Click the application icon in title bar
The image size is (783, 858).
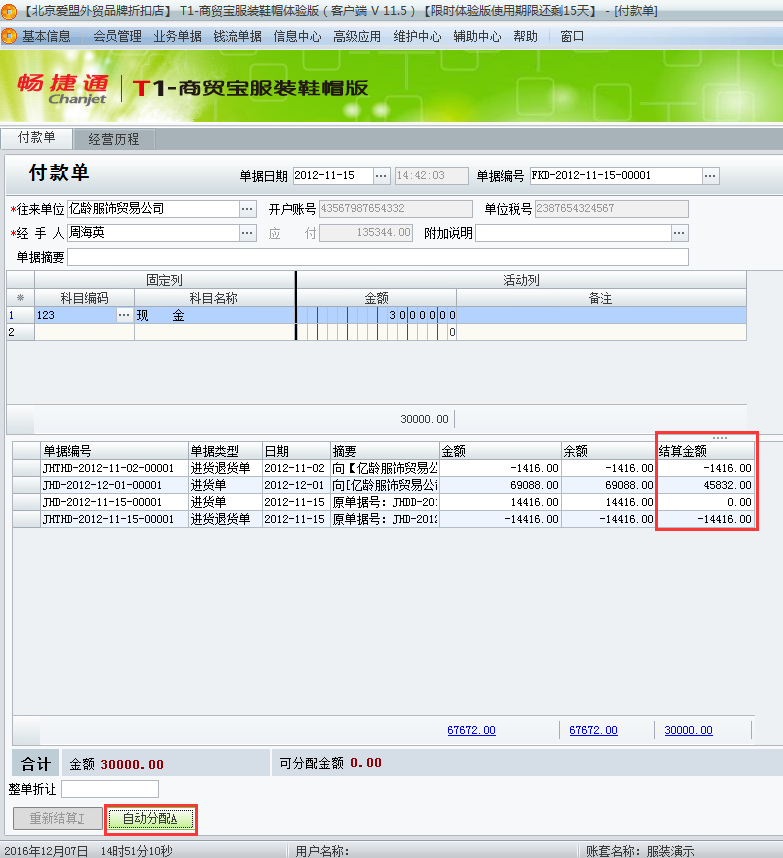tap(8, 11)
